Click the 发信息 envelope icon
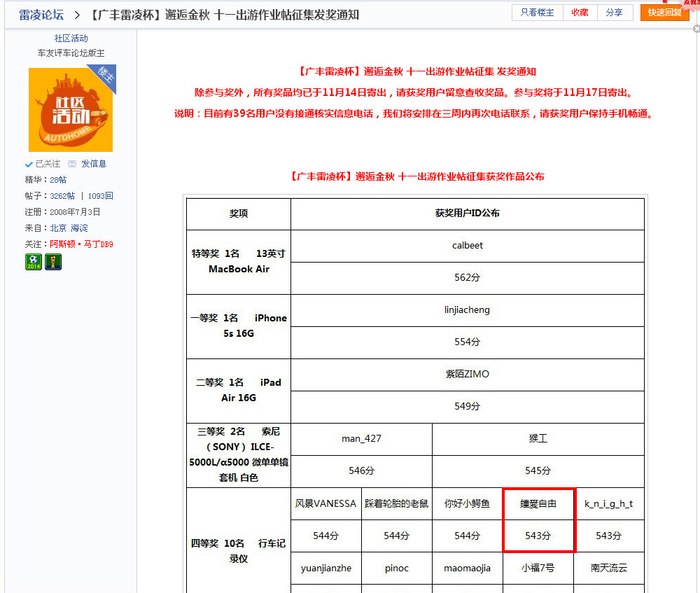The height and width of the screenshot is (593, 700). pos(72,164)
